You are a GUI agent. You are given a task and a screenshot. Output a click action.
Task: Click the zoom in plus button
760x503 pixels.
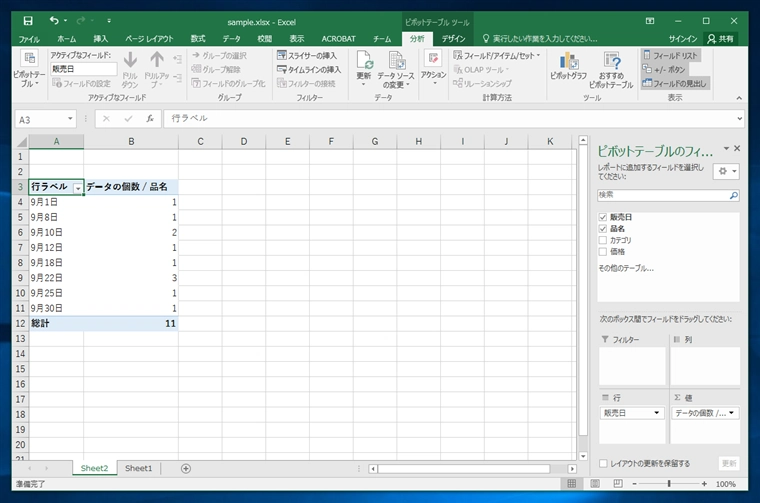coord(704,484)
